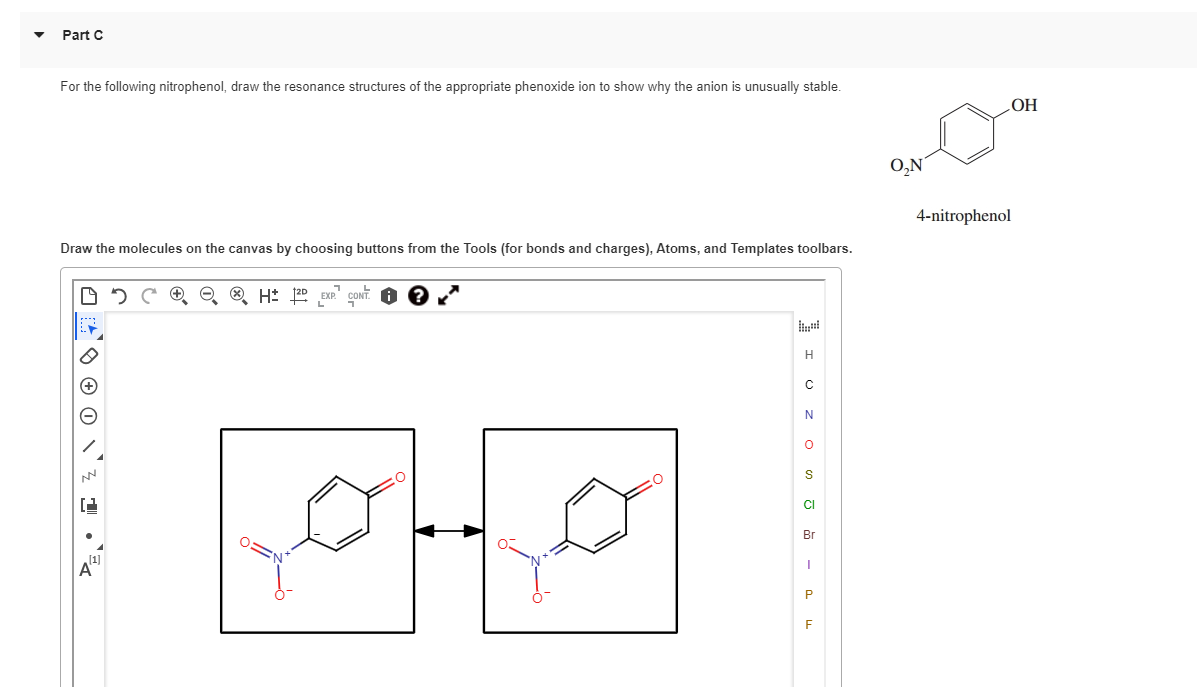Click the EXP expand abbreviations button
The image size is (1197, 687).
click(327, 297)
